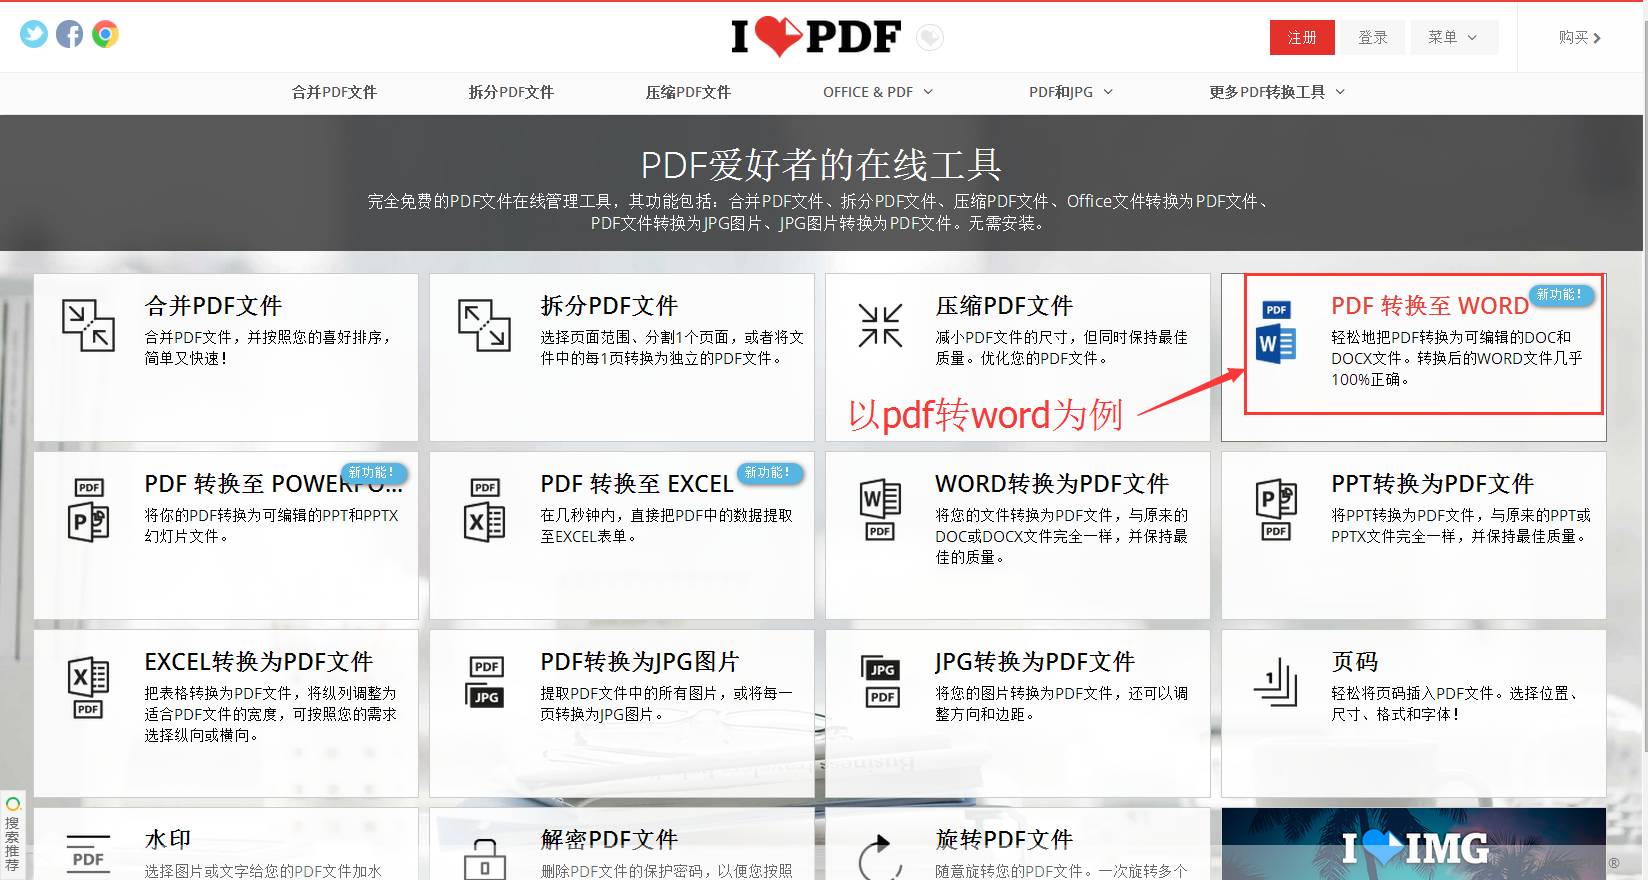Click the PDF to Excel icon
The image size is (1648, 880).
(484, 510)
